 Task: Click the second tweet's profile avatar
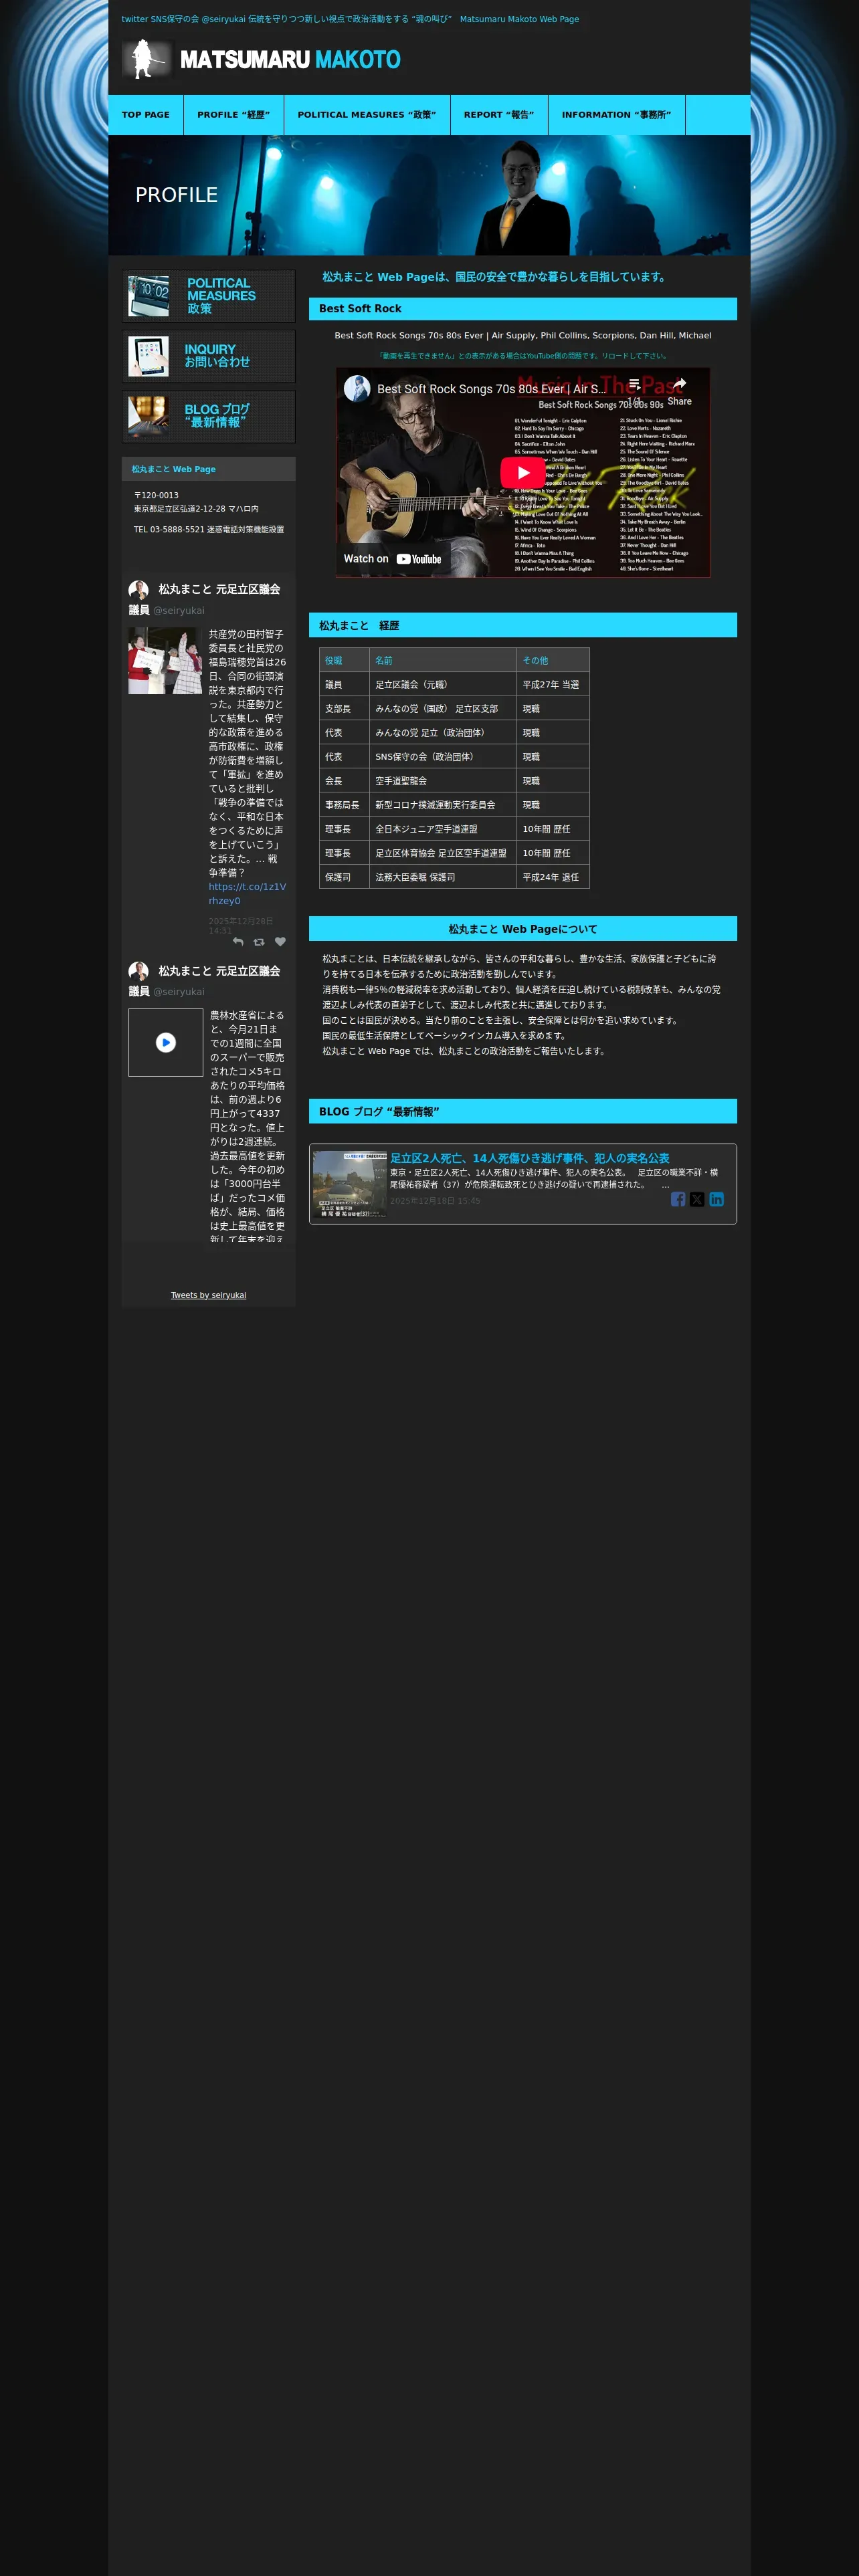[x=138, y=971]
